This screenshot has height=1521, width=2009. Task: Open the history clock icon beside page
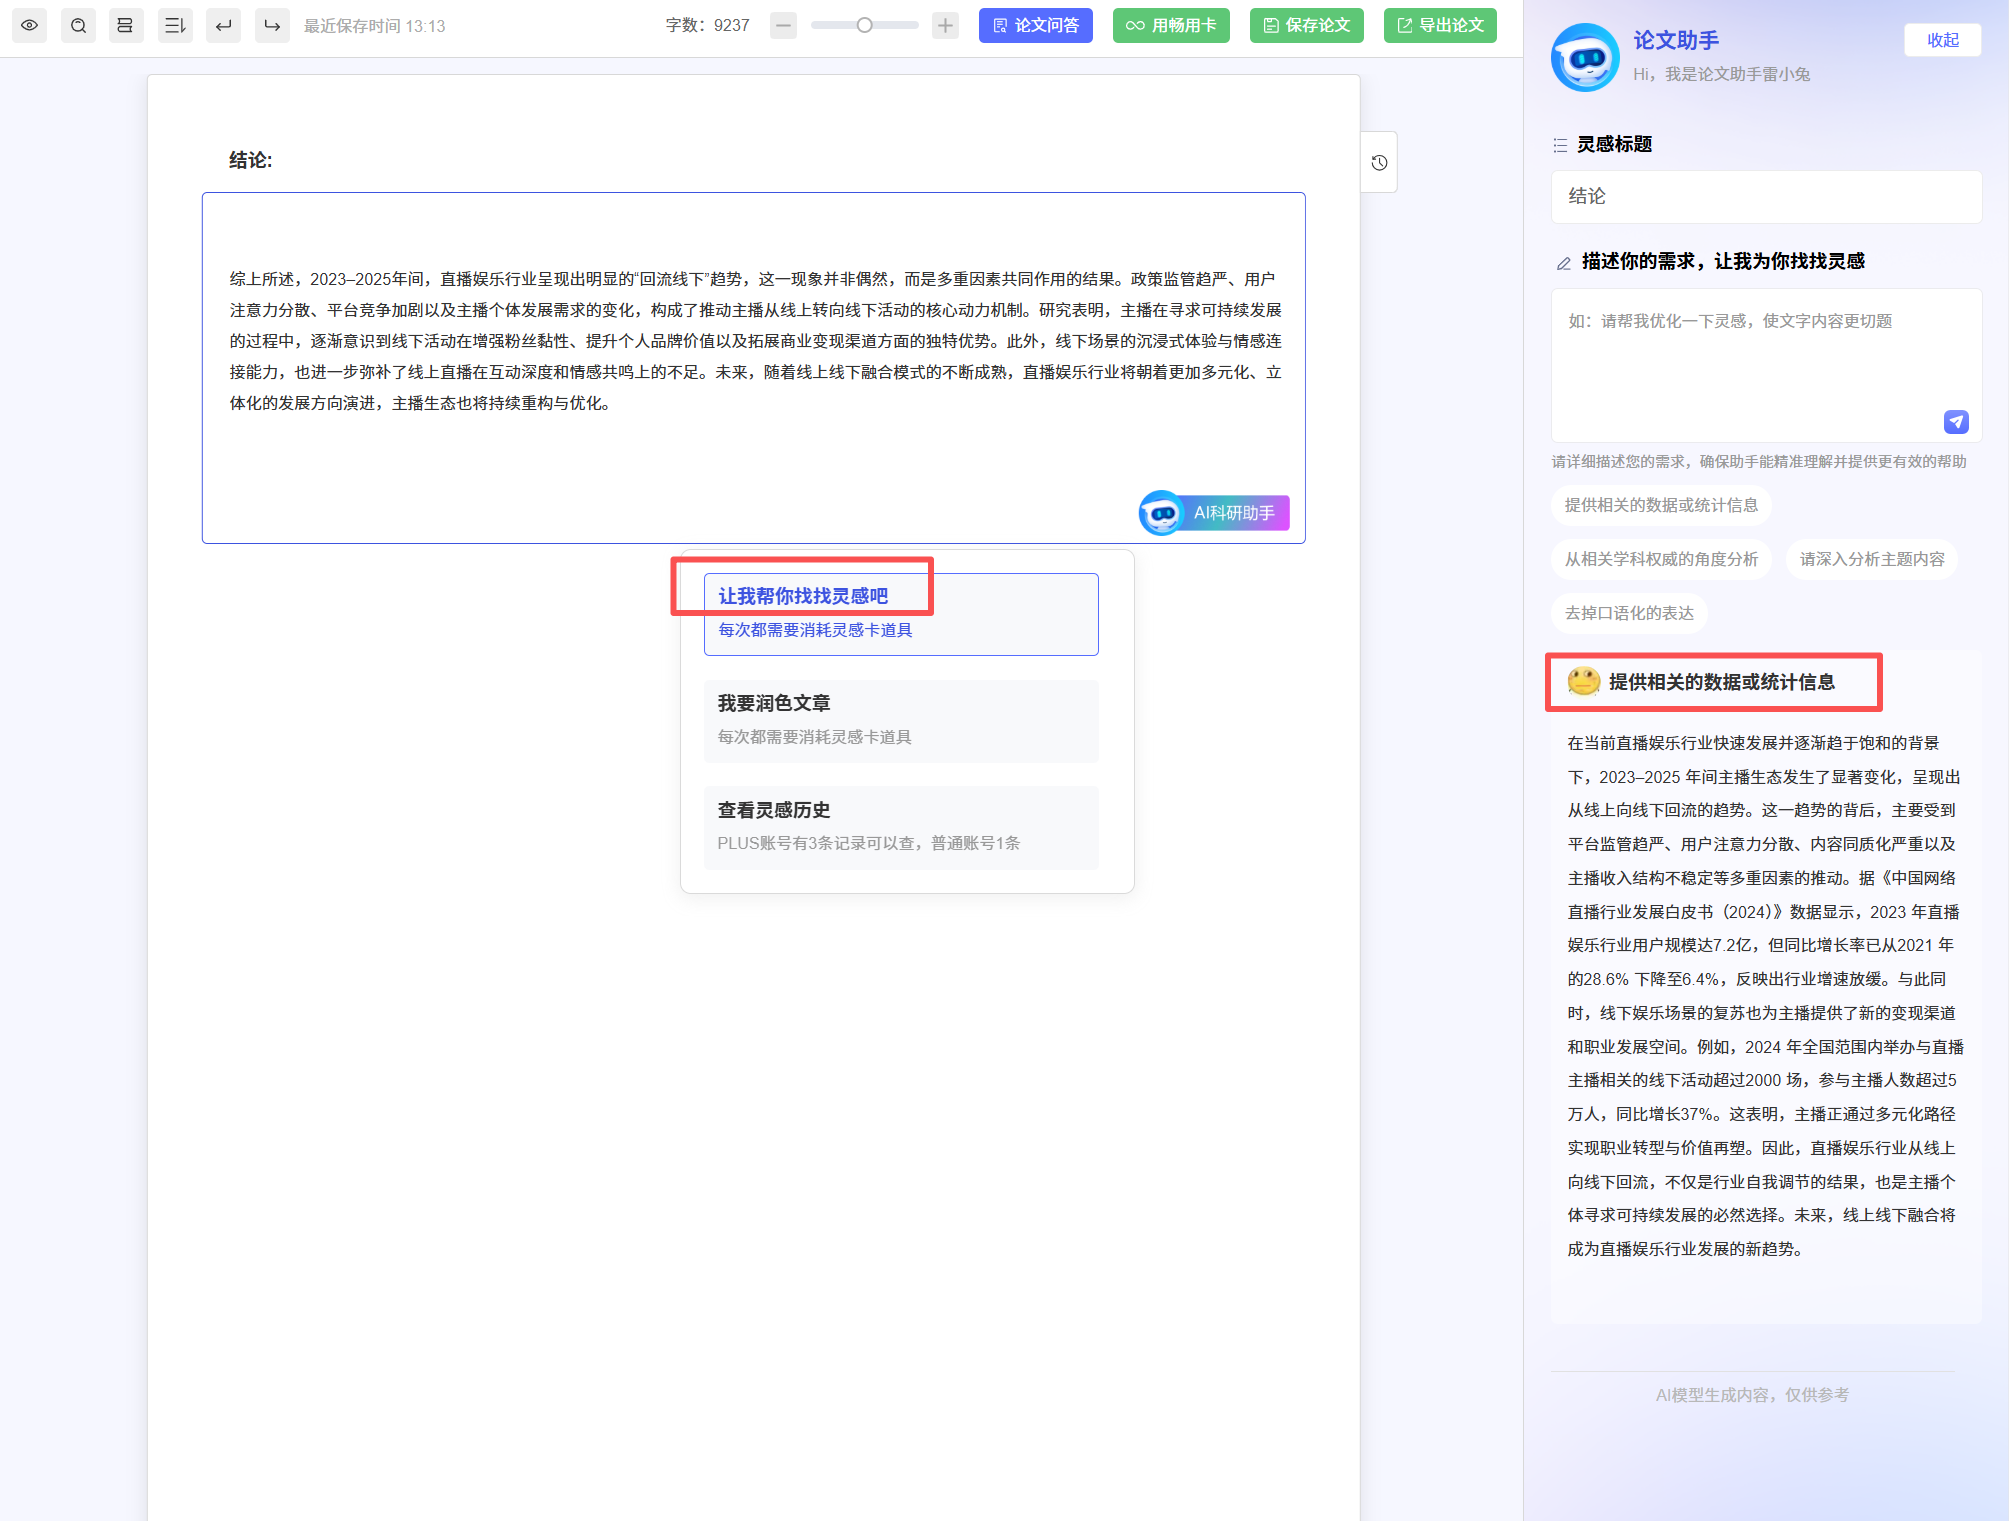(1379, 162)
